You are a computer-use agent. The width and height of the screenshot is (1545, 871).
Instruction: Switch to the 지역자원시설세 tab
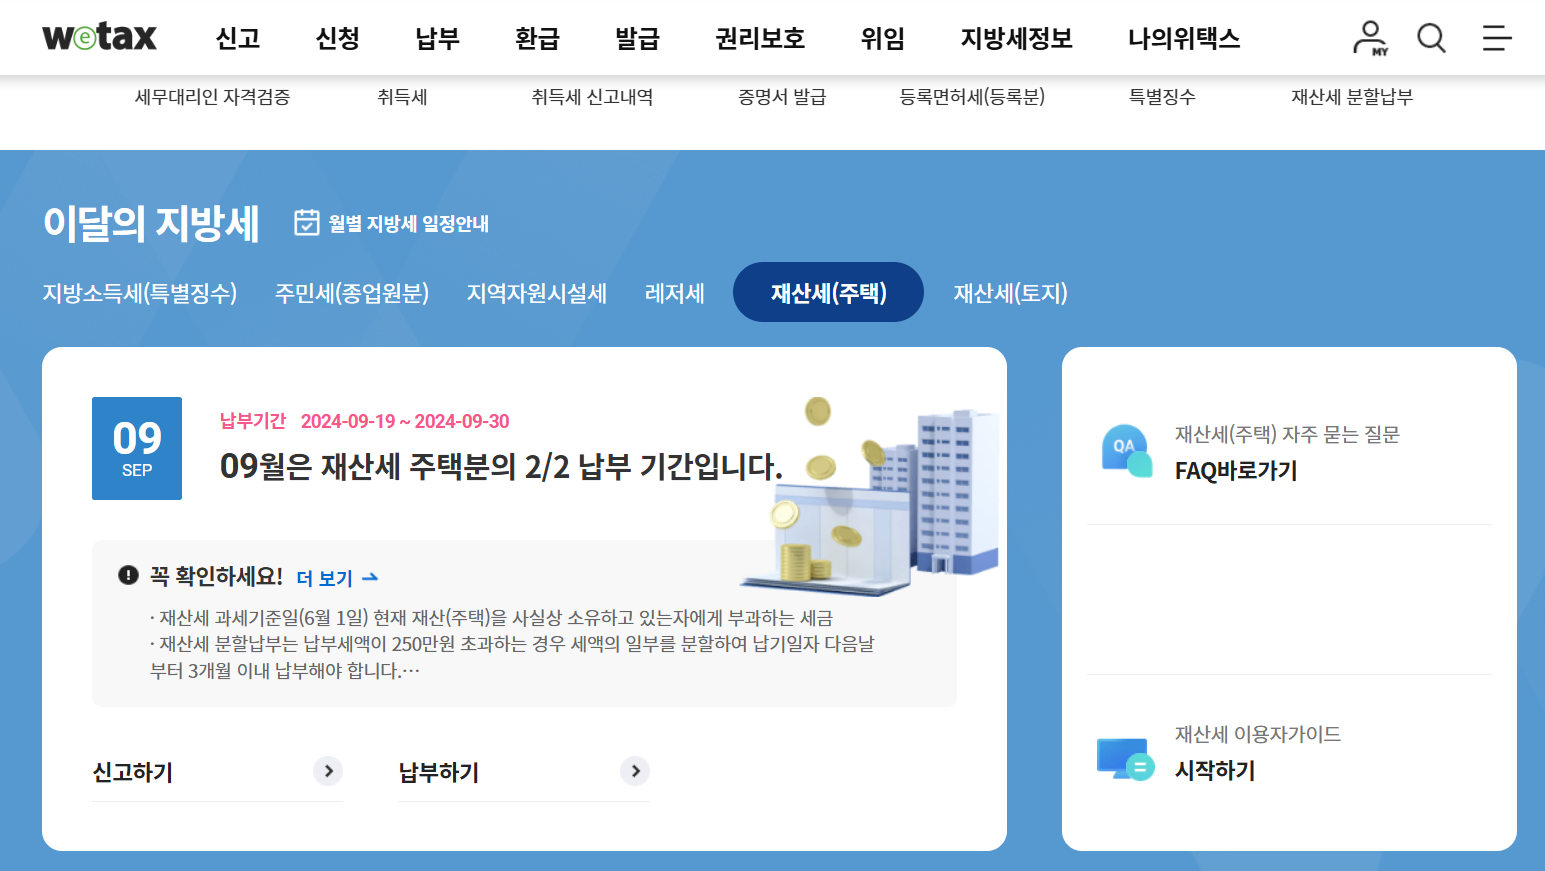click(537, 293)
